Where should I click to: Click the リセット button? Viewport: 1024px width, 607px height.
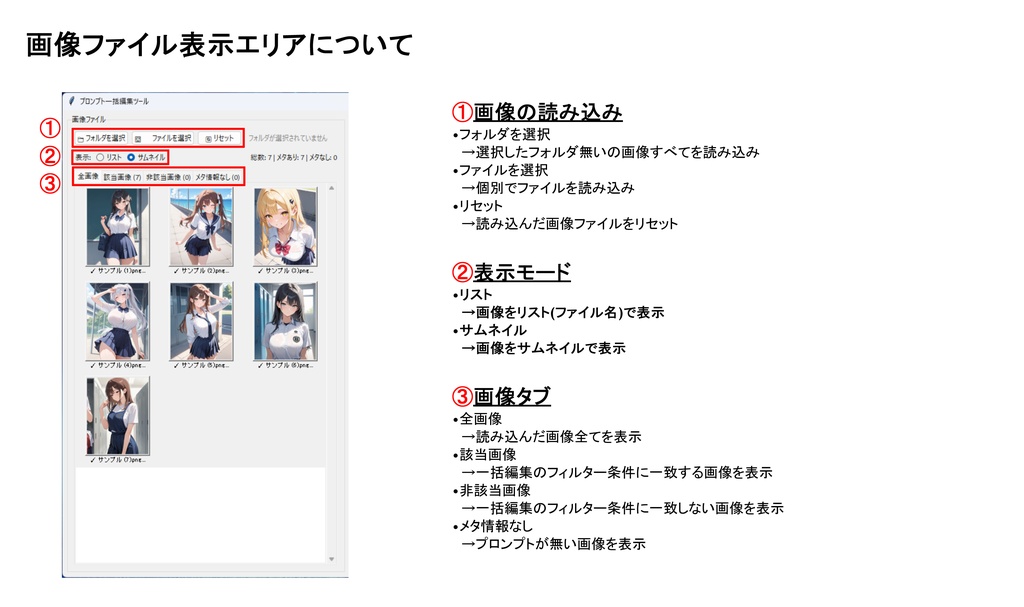point(219,138)
